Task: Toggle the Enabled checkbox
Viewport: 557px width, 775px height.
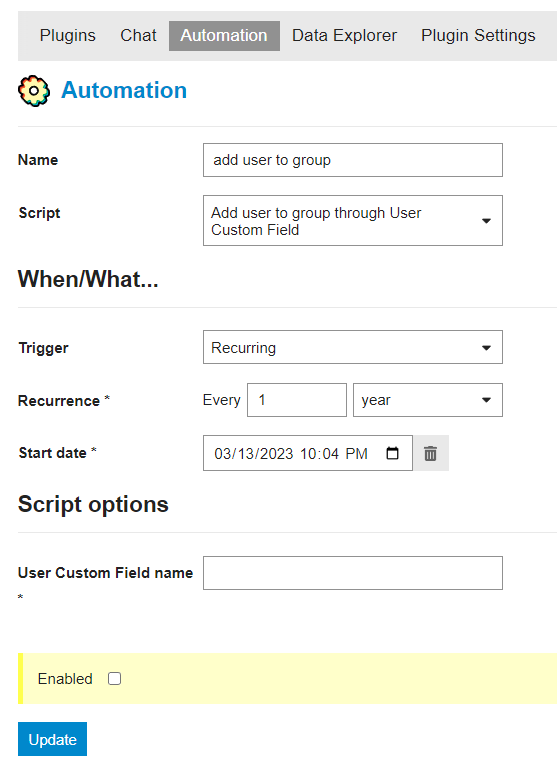Action: click(115, 679)
